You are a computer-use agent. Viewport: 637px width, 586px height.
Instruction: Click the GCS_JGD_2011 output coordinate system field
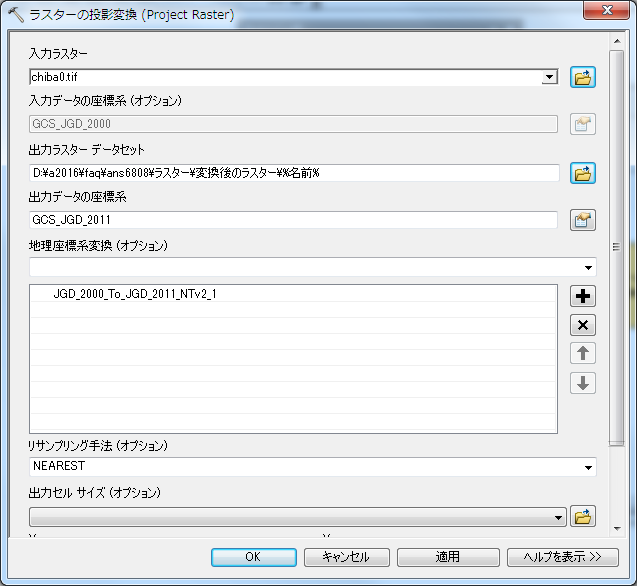293,220
